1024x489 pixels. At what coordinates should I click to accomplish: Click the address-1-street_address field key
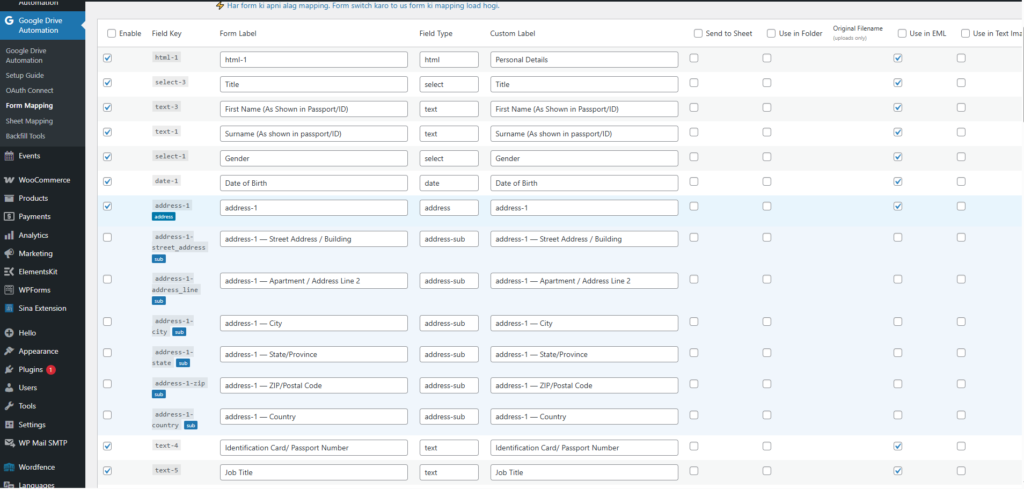click(180, 242)
